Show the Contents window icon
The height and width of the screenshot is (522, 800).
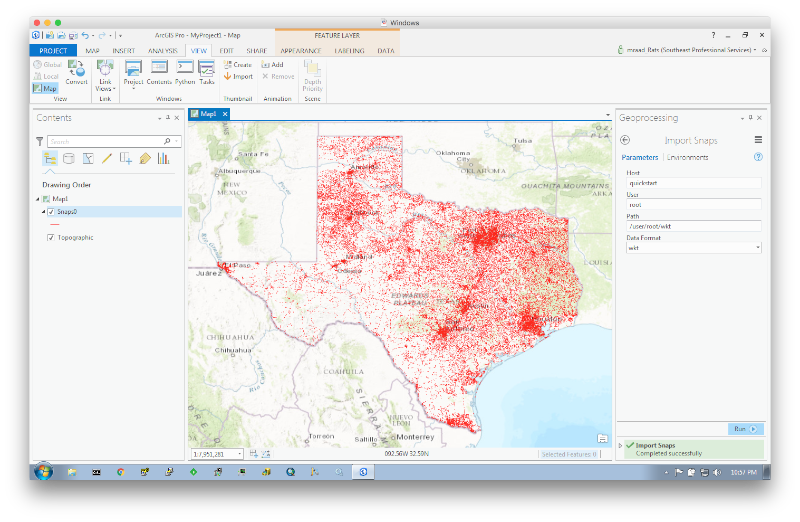click(x=159, y=72)
